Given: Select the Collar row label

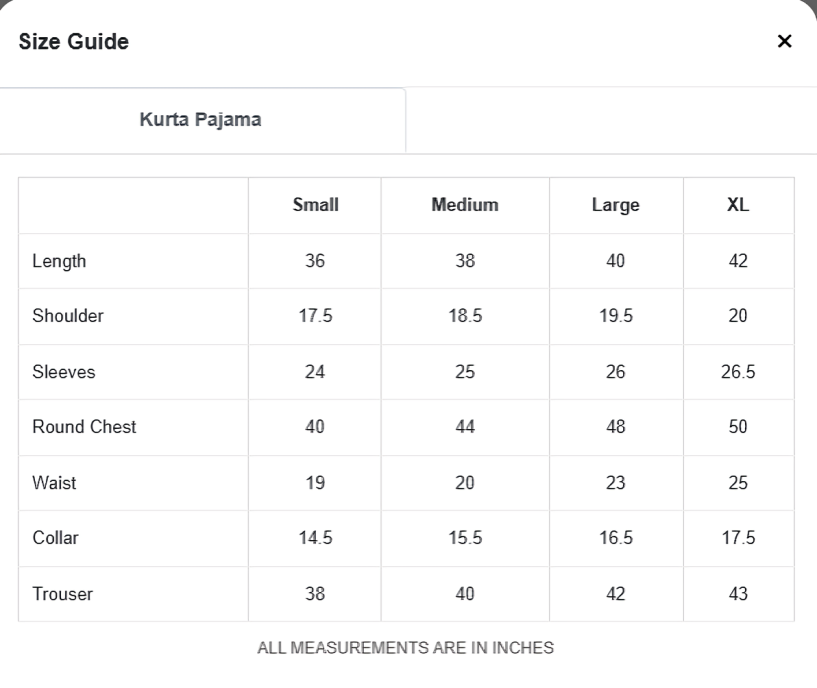Looking at the screenshot, I should (55, 538).
